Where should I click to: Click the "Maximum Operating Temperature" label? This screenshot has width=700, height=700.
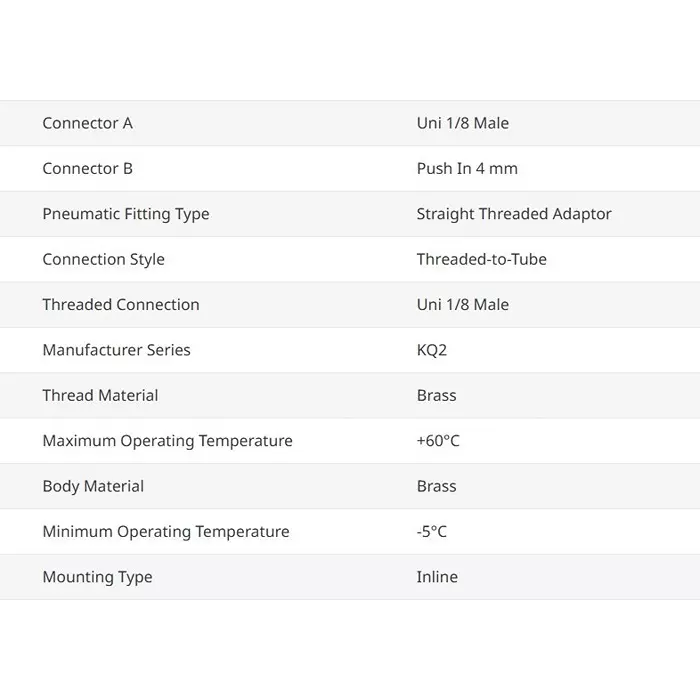167,441
